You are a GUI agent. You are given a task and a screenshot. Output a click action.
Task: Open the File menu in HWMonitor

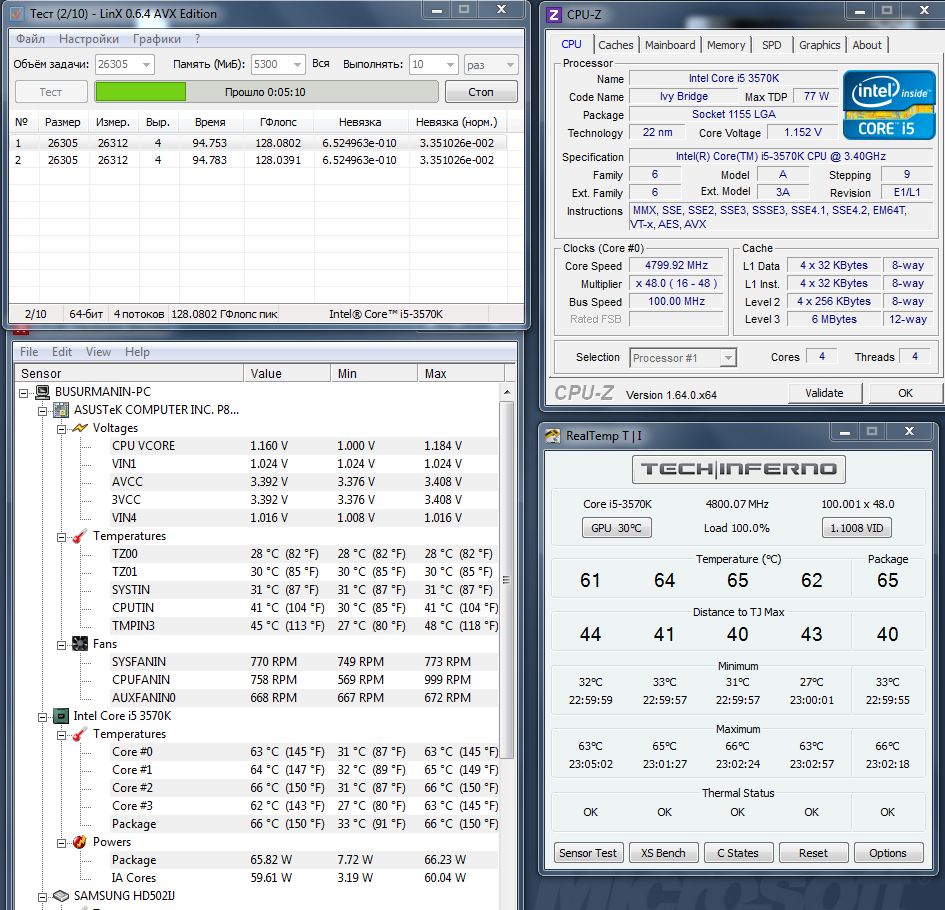[x=29, y=352]
